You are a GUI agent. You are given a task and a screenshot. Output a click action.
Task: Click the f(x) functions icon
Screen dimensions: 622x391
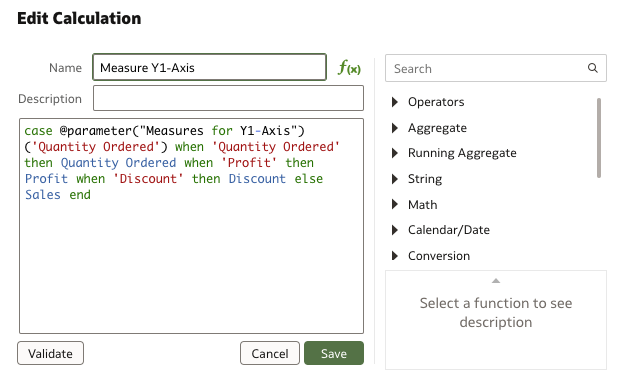[349, 67]
